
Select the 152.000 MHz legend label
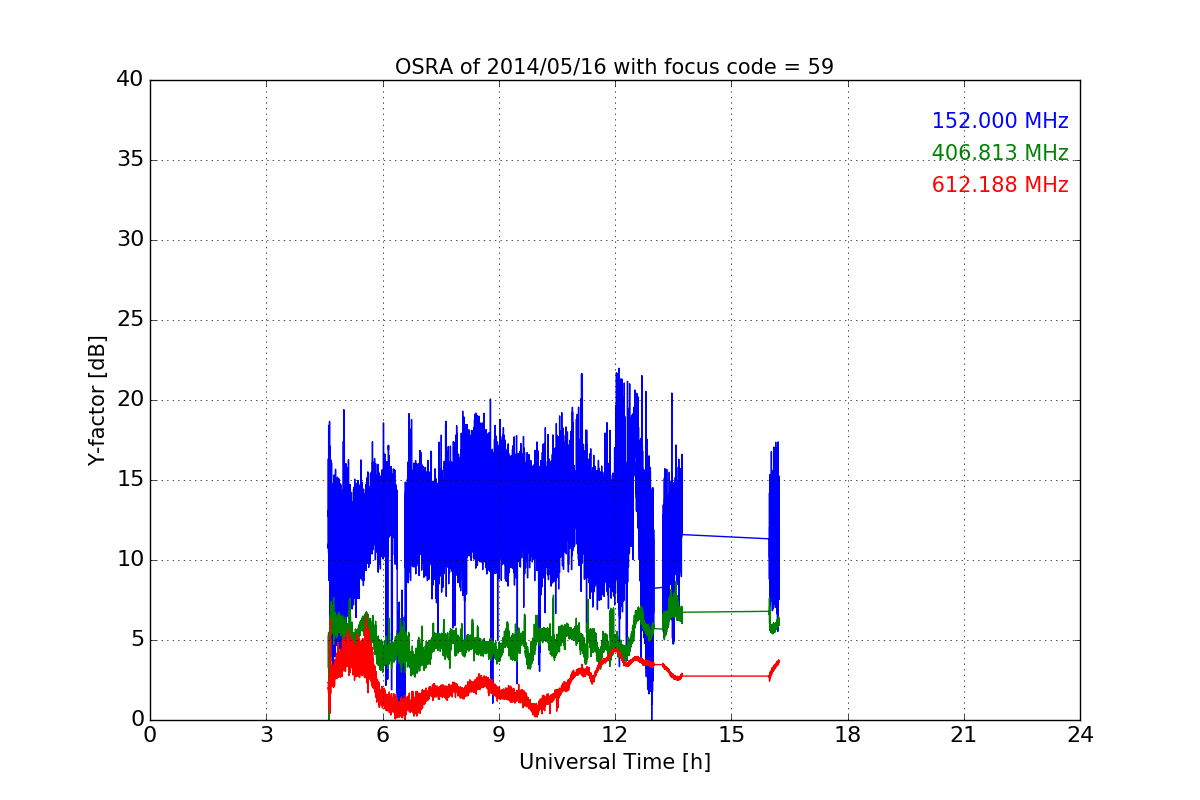pos(1000,121)
